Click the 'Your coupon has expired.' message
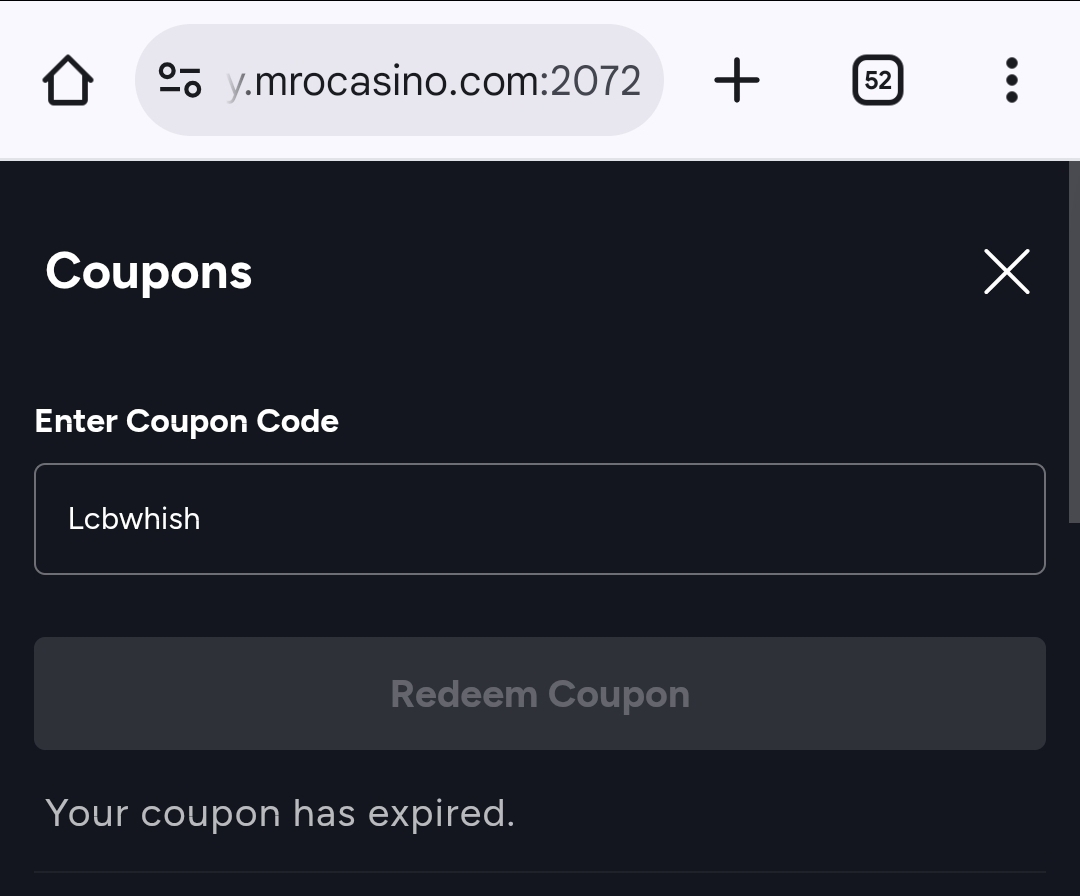 [280, 814]
